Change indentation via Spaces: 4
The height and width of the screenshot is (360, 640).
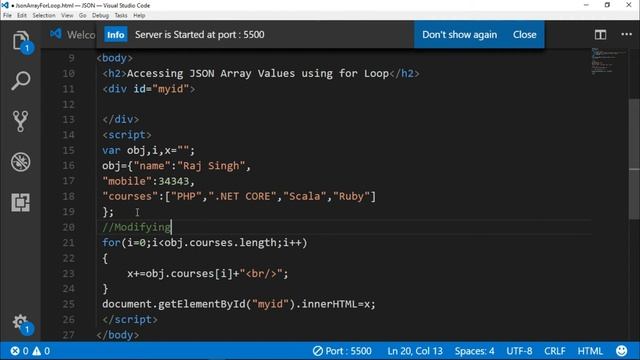474,351
